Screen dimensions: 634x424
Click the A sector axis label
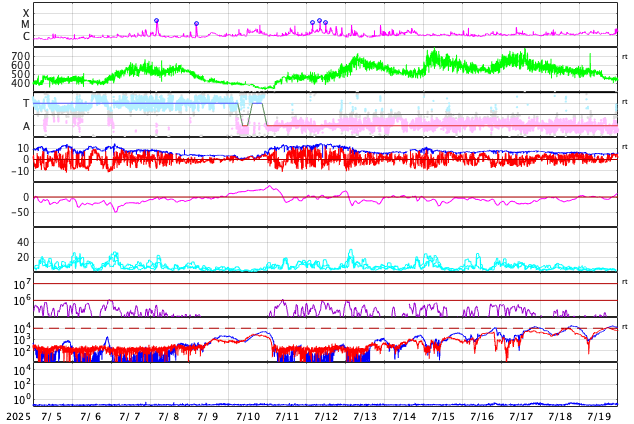26,127
